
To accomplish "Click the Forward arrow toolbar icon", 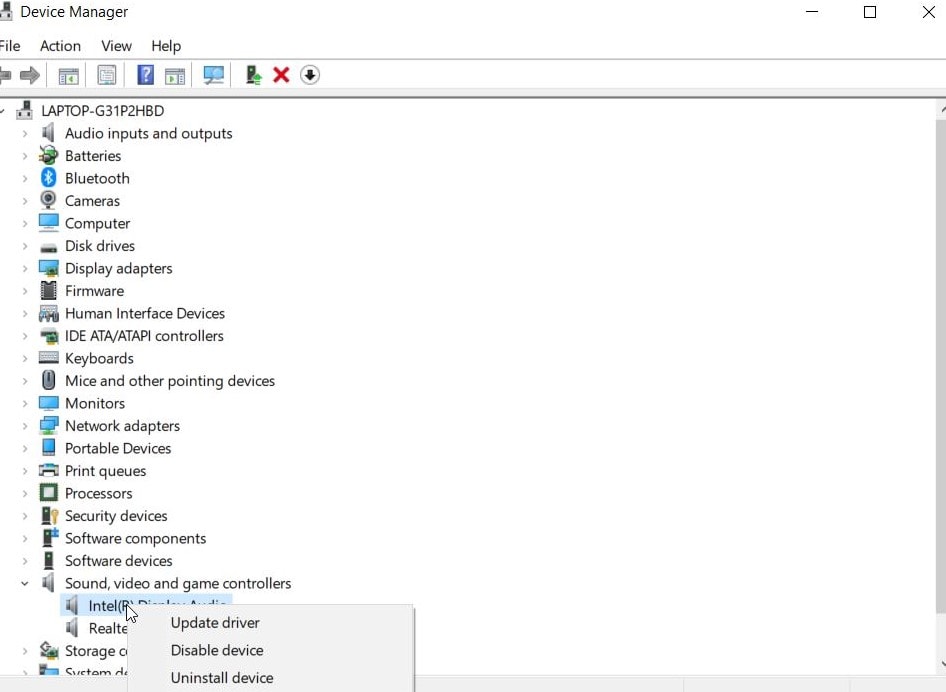I will click(x=30, y=75).
